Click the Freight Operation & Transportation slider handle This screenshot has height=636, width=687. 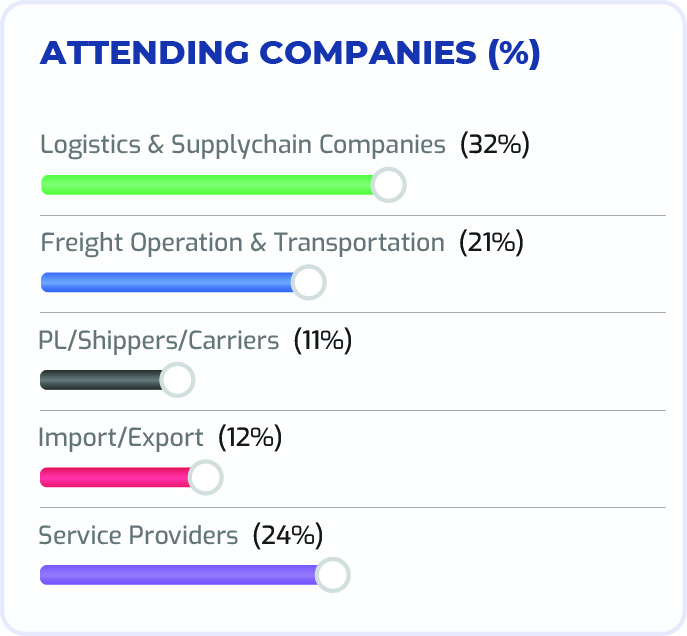pos(309,283)
